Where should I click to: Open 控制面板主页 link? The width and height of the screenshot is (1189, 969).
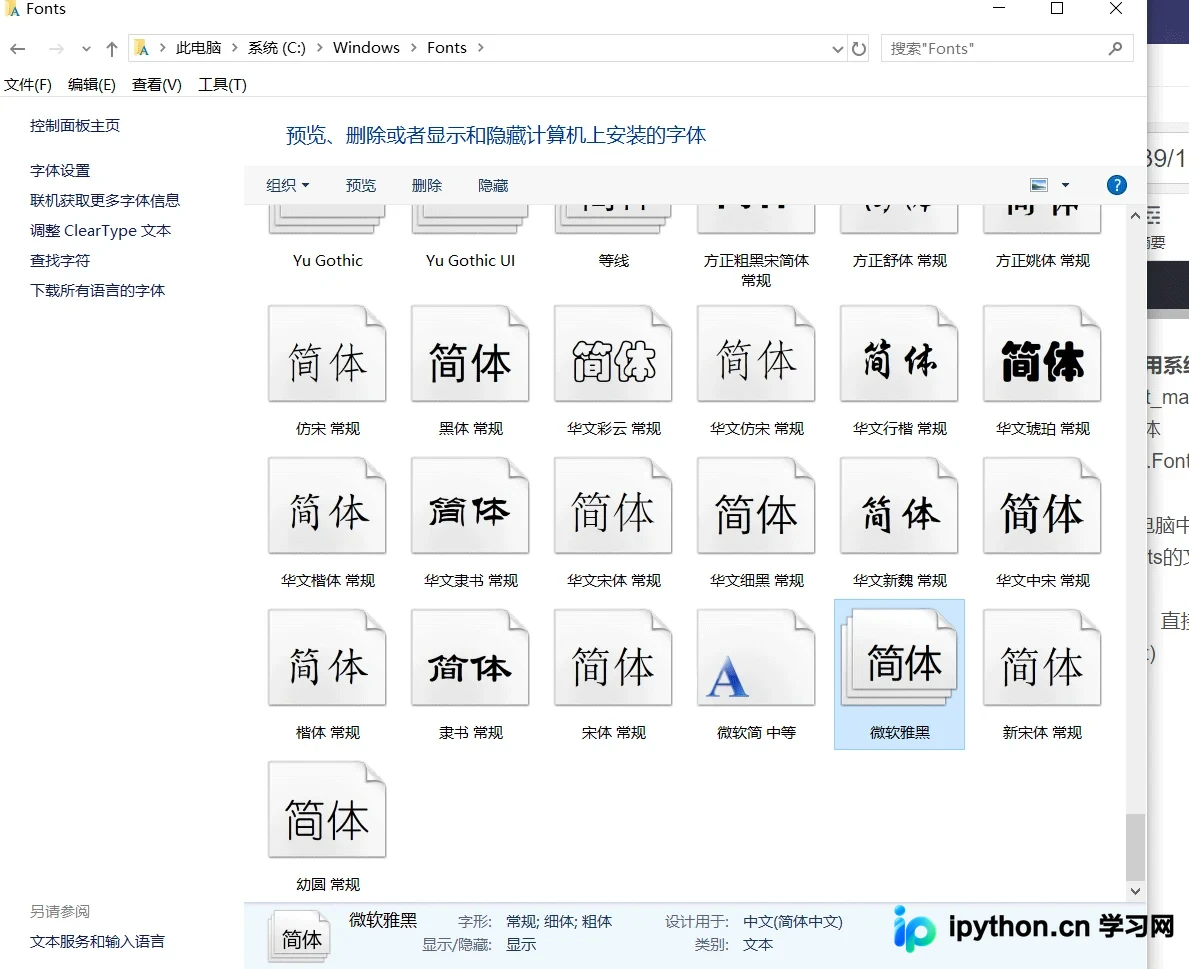point(75,126)
